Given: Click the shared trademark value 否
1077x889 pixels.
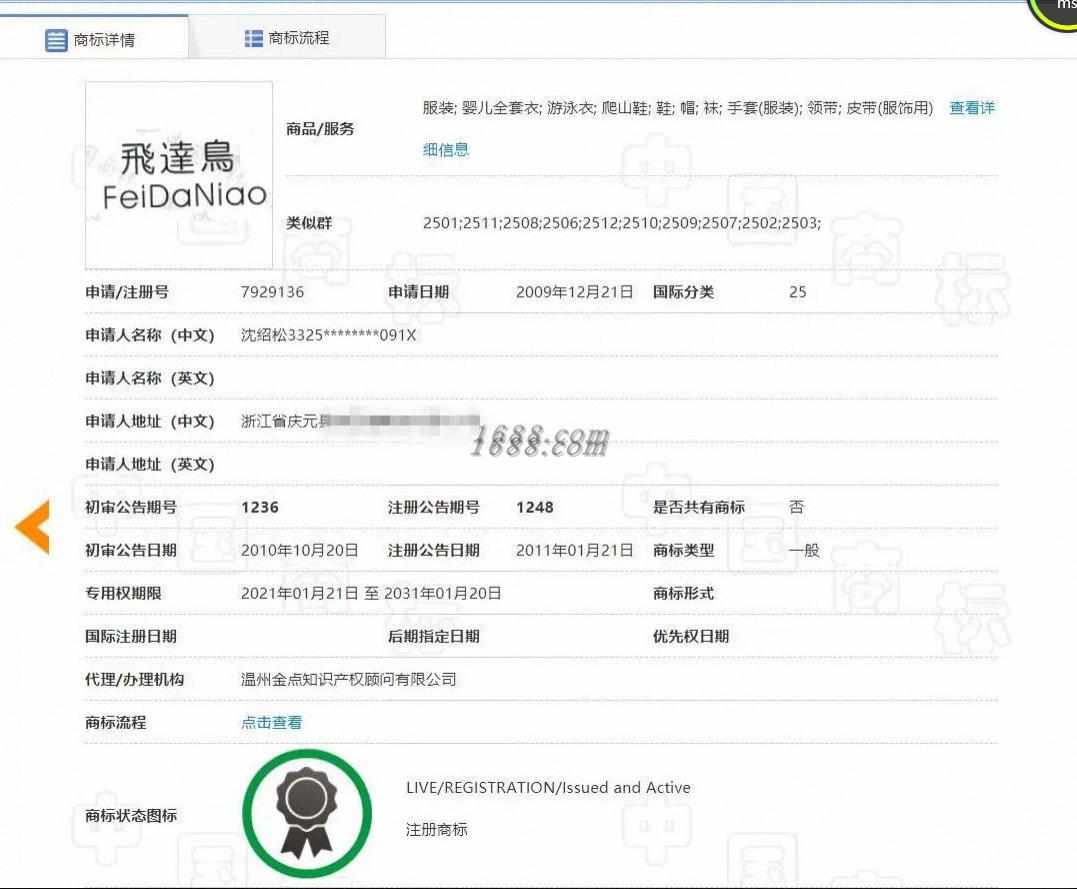Looking at the screenshot, I should tap(796, 507).
